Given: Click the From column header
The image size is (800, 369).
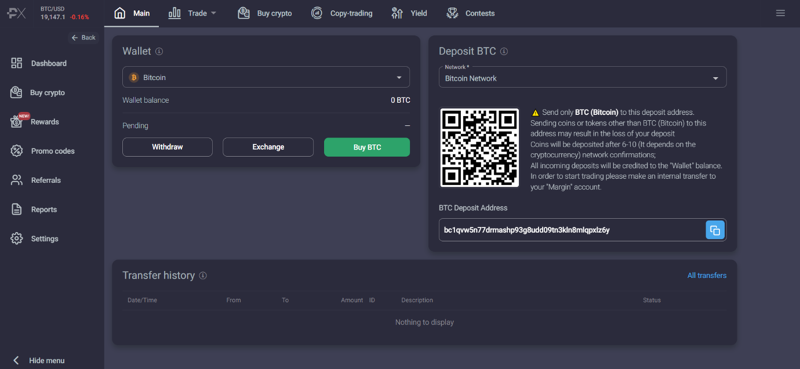Looking at the screenshot, I should pos(234,300).
